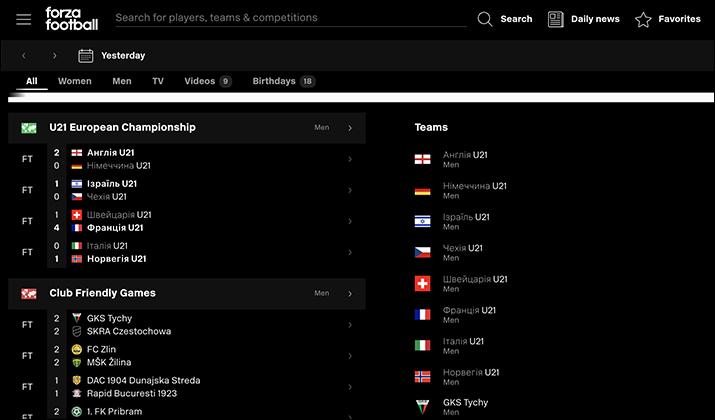Click England flag in Teams list
The width and height of the screenshot is (715, 420).
tap(422, 159)
